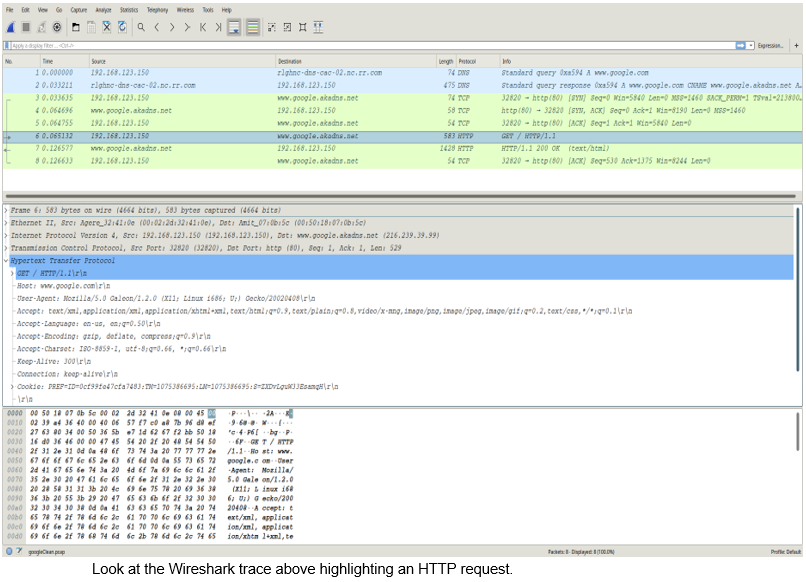Viewport: 806px width, 582px height.
Task: Select the Host: www.google.com header line
Action: (x=63, y=286)
